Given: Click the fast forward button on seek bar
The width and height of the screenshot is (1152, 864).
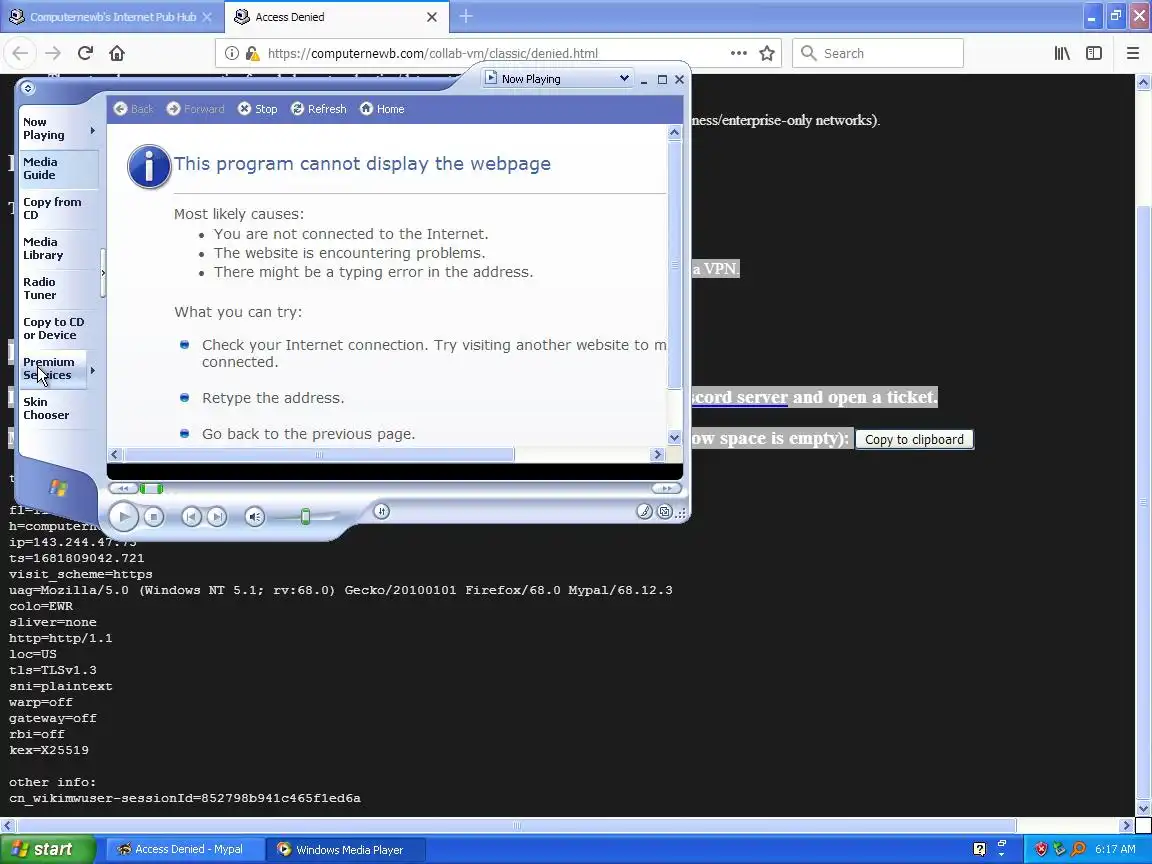Looking at the screenshot, I should point(666,489).
